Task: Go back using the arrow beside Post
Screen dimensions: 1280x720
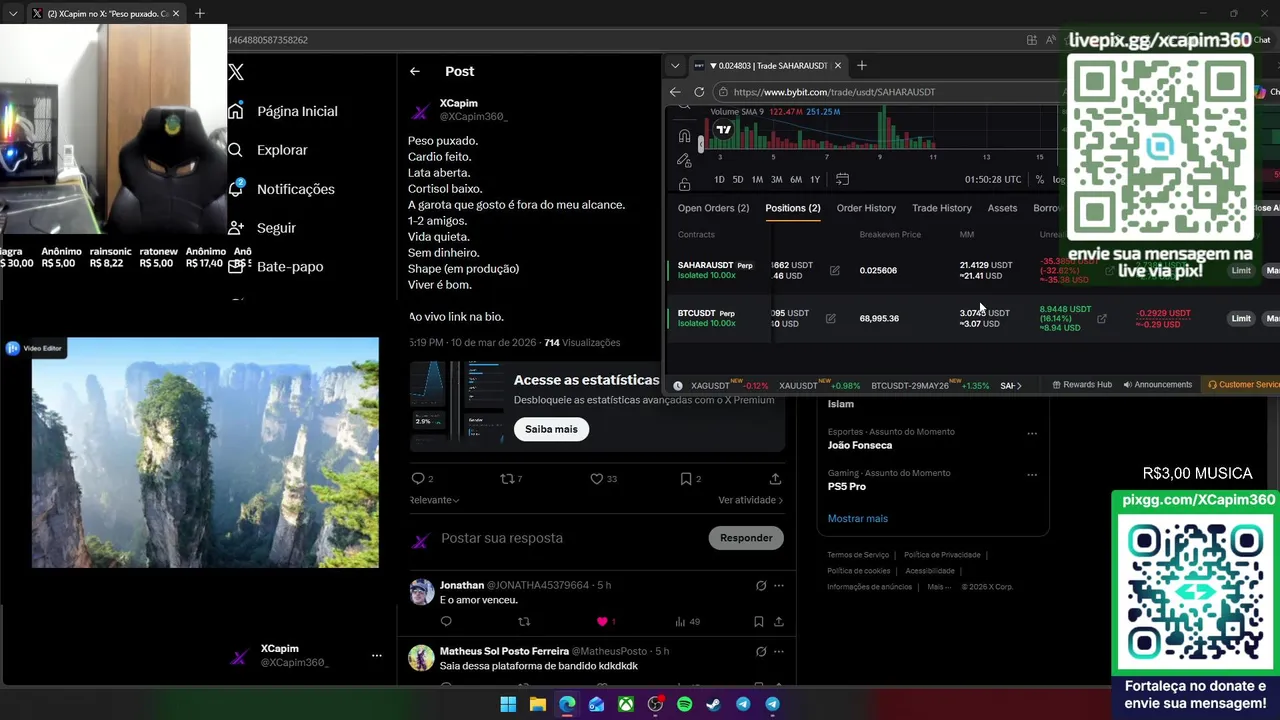Action: (x=415, y=71)
